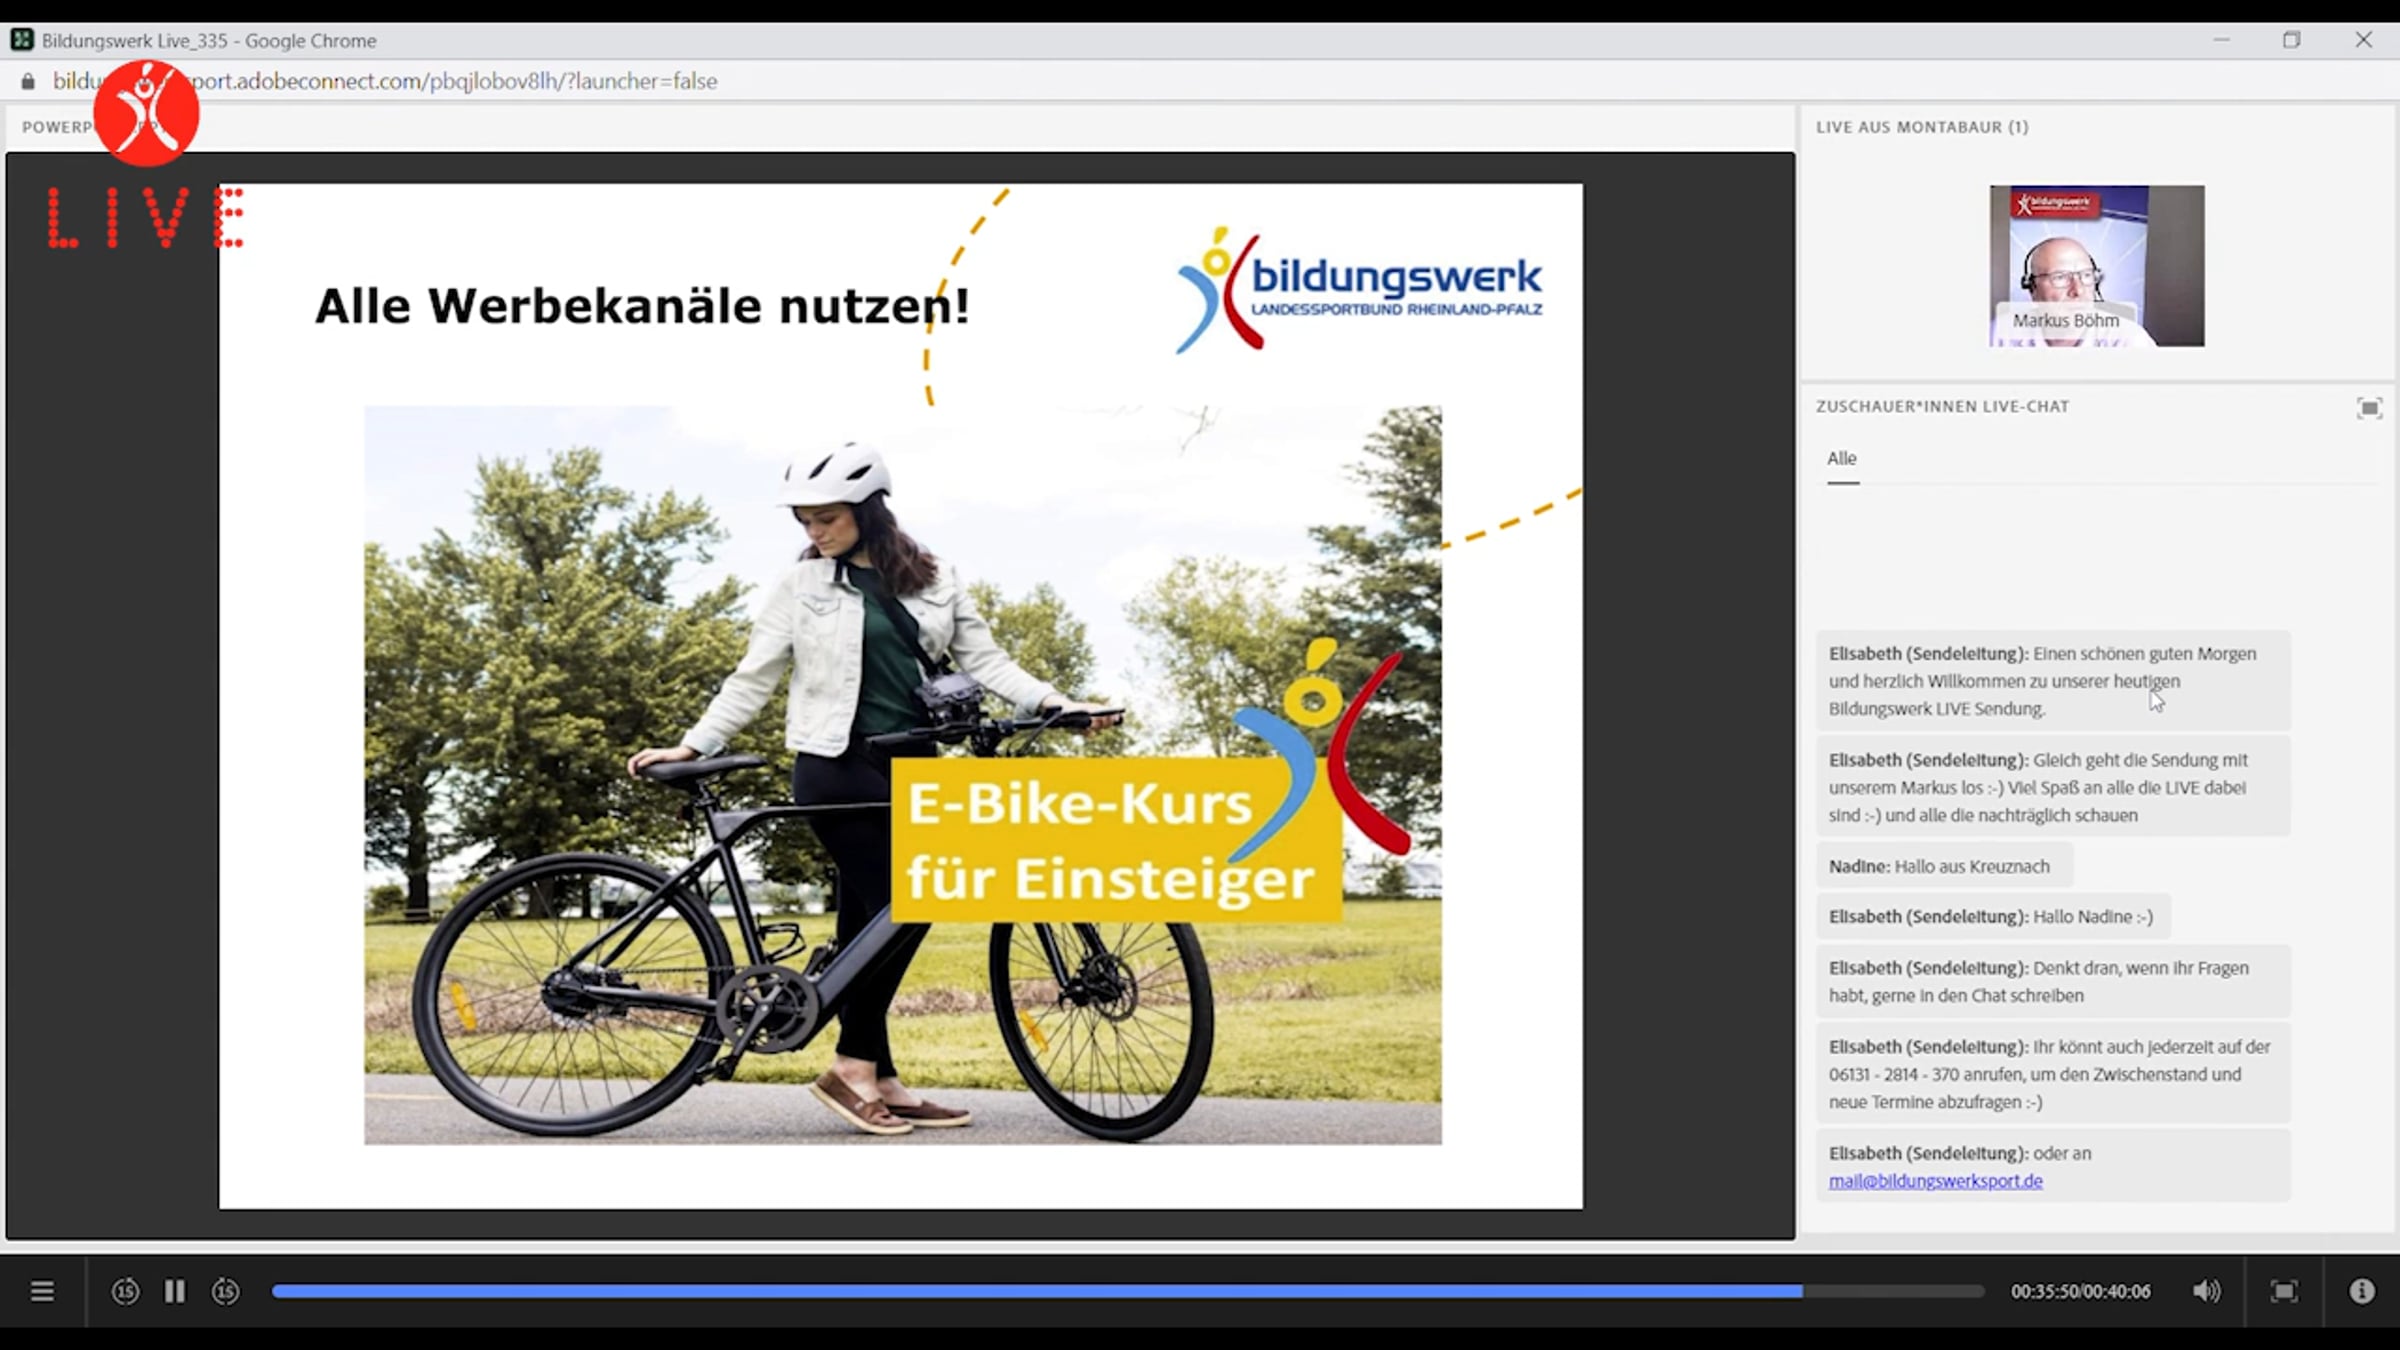Click the Markus Böhm webcam thumbnail
The height and width of the screenshot is (1350, 2400).
click(2096, 266)
